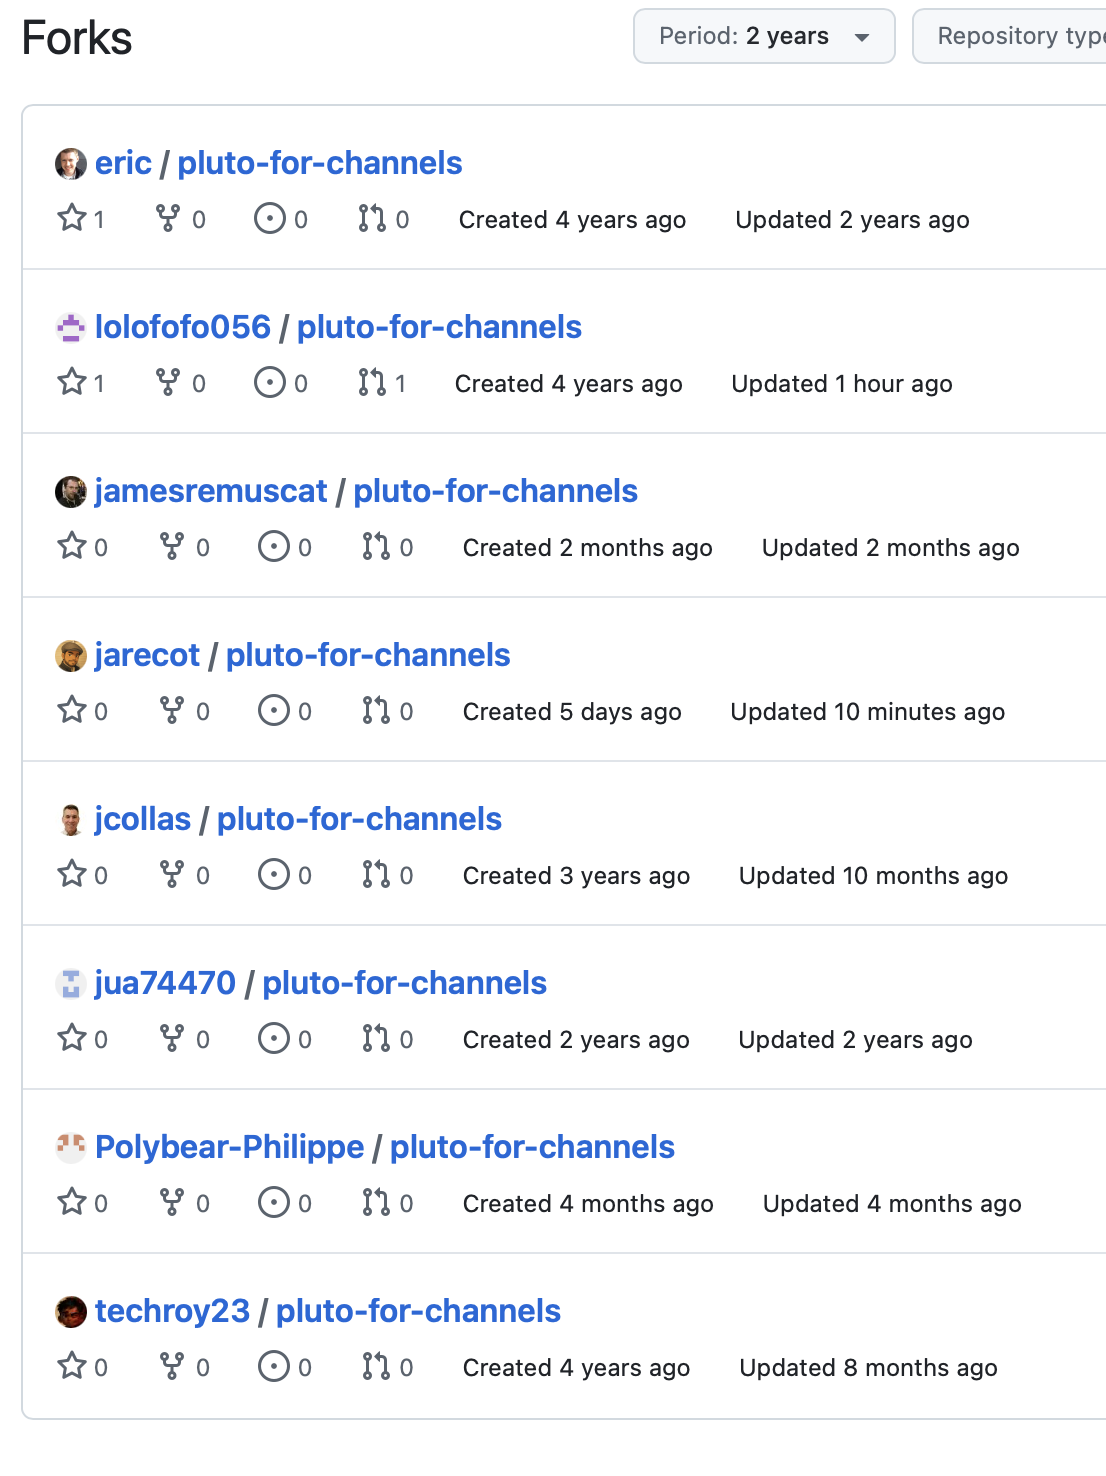Open the Repository type dropdown
Viewport: 1106px width, 1476px height.
(1010, 37)
